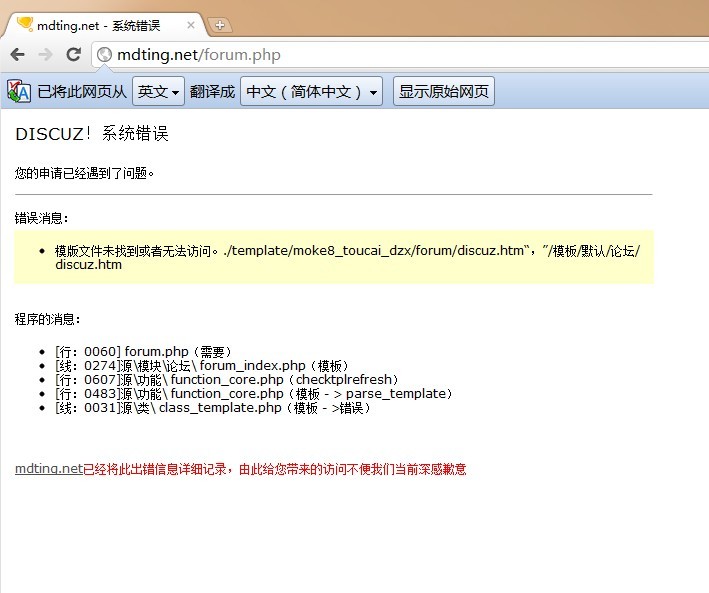The width and height of the screenshot is (709, 593).
Task: Click the line 0607 checktplrefresh entry
Action: (x=227, y=380)
